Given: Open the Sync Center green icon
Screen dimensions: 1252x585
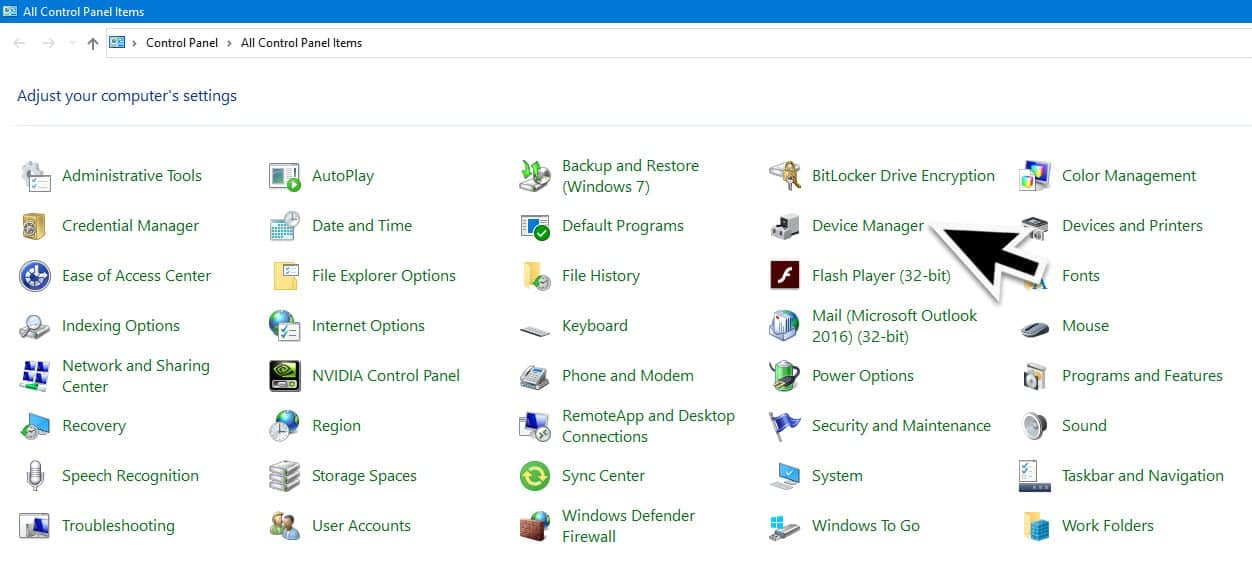Looking at the screenshot, I should coord(535,476).
